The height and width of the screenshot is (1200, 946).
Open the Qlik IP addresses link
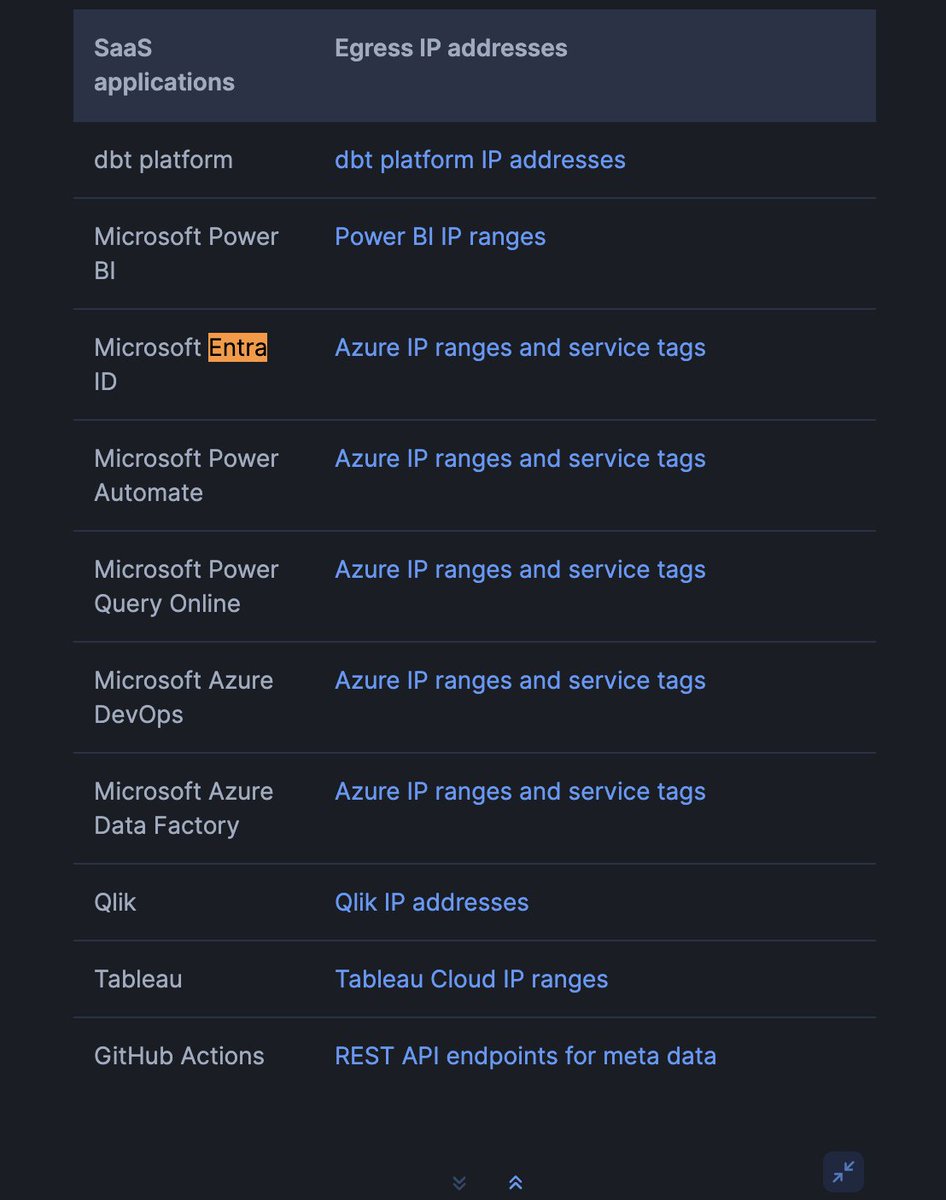pyautogui.click(x=432, y=903)
